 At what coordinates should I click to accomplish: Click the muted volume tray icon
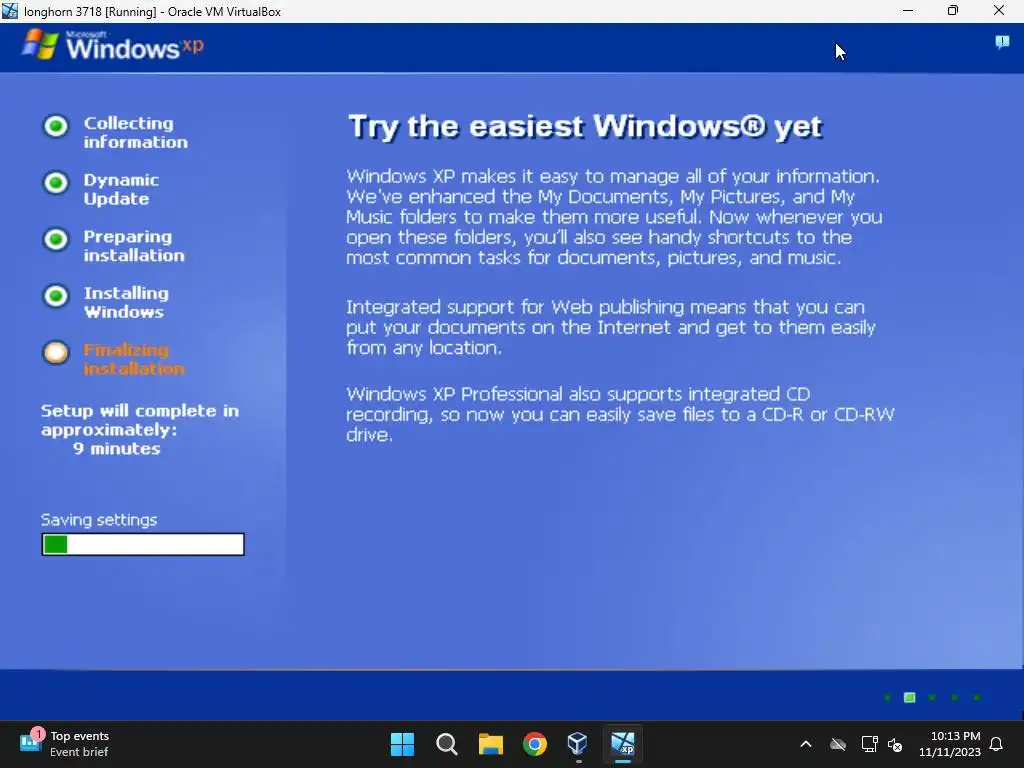tap(895, 744)
